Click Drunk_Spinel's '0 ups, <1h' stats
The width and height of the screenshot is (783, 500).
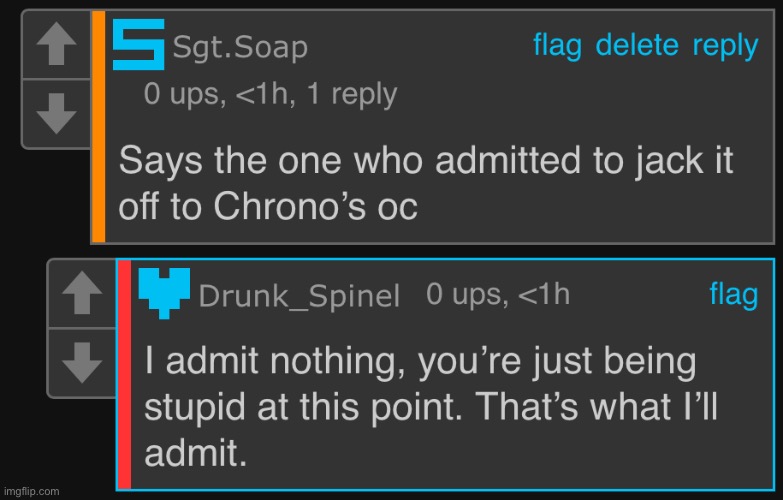[x=498, y=294]
